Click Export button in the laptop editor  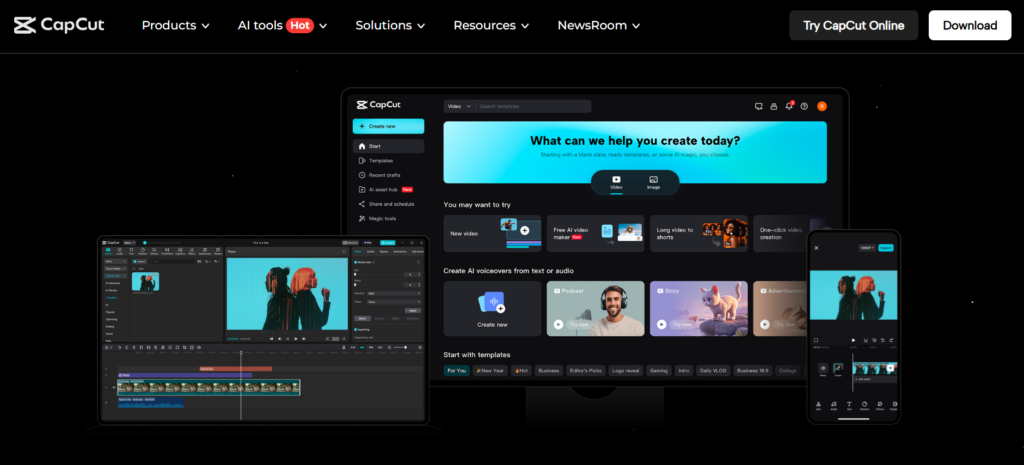tap(387, 242)
